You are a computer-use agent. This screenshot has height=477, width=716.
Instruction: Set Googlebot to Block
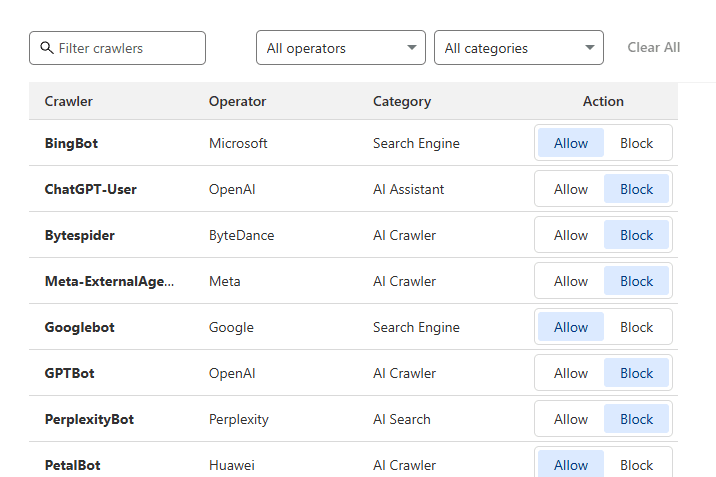point(637,327)
